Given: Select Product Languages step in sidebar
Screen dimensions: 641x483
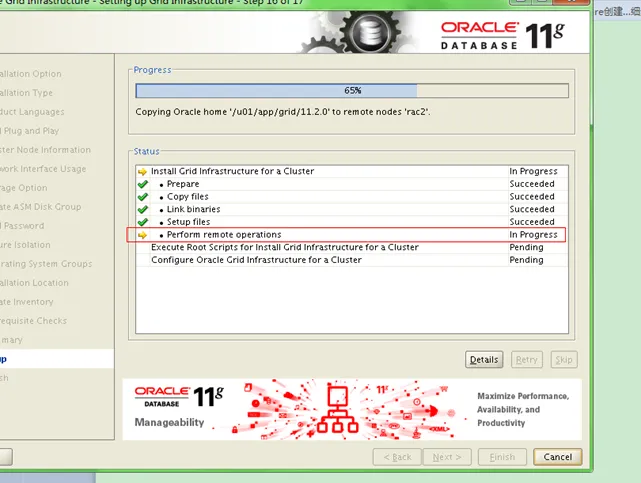Looking at the screenshot, I should (32, 112).
